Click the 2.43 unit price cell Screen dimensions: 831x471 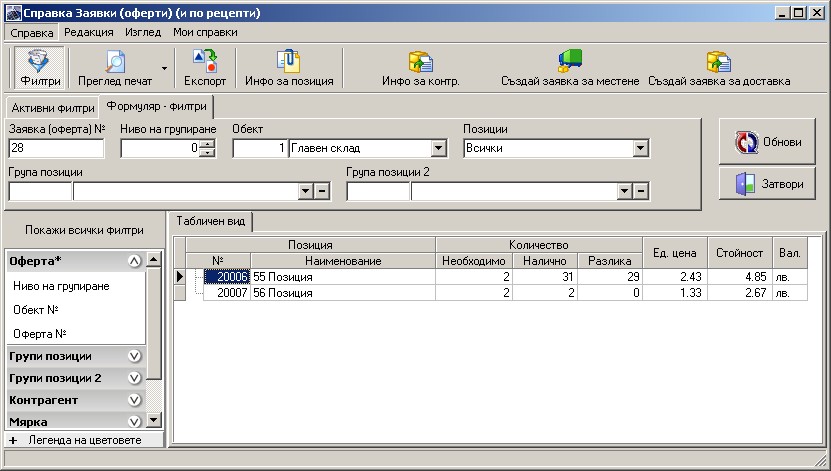point(675,277)
